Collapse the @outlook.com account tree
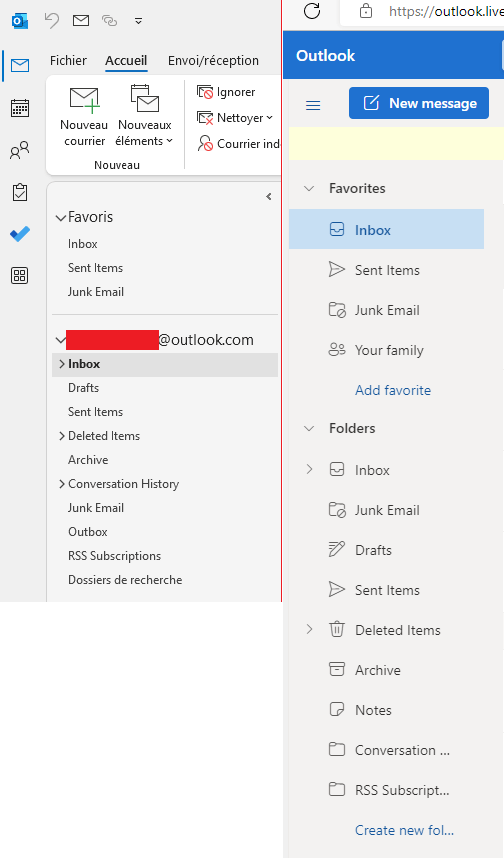Screen dimensions: 504x858 (x=61, y=340)
